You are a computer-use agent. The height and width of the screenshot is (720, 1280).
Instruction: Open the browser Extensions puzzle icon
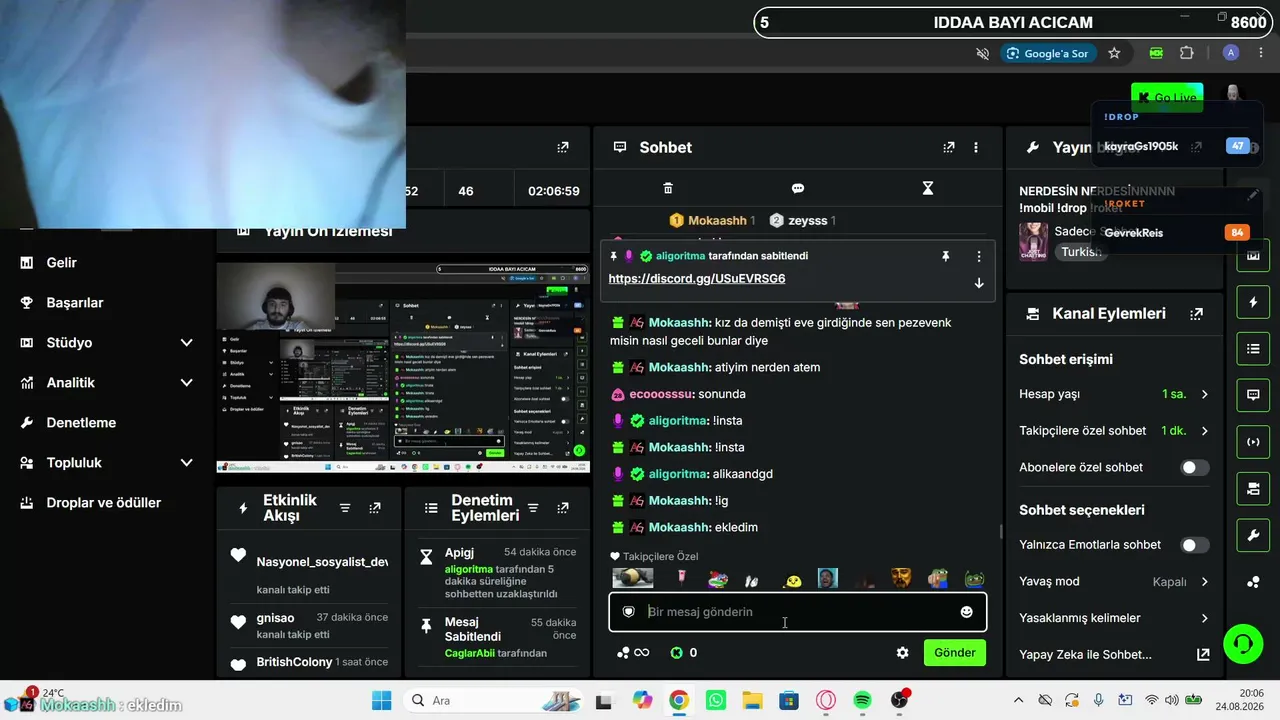pos(1187,53)
